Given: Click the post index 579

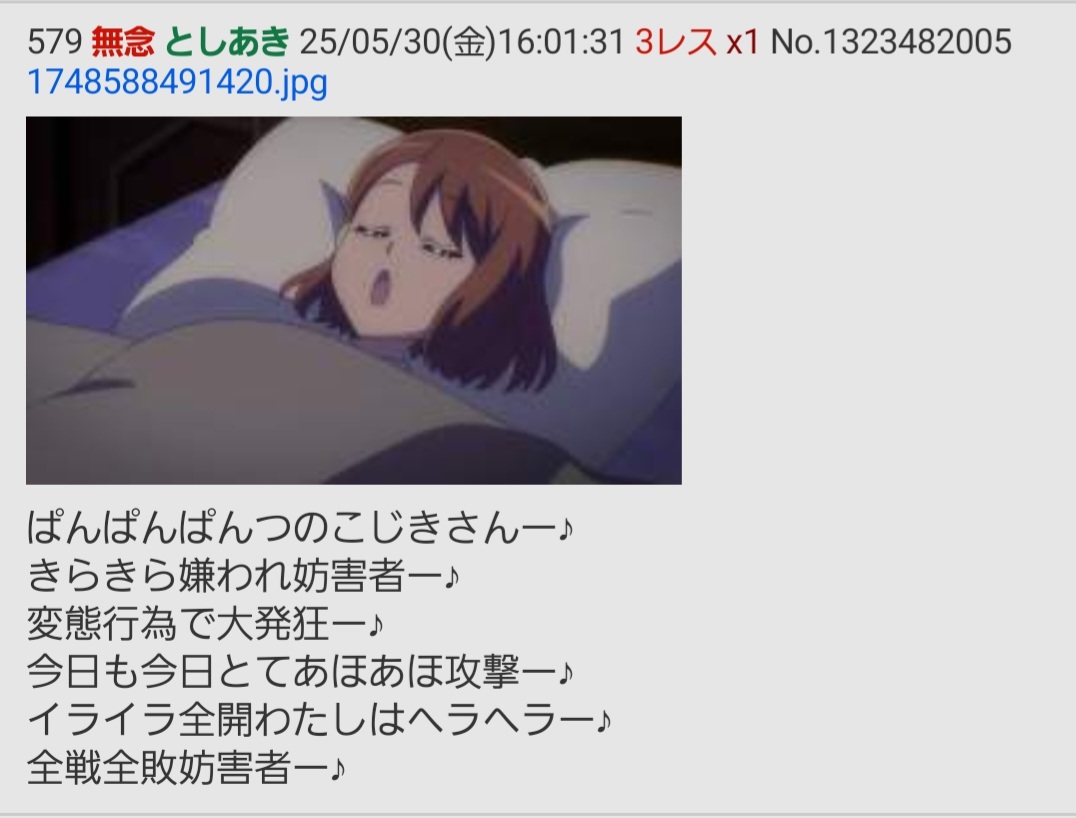Looking at the screenshot, I should (55, 41).
